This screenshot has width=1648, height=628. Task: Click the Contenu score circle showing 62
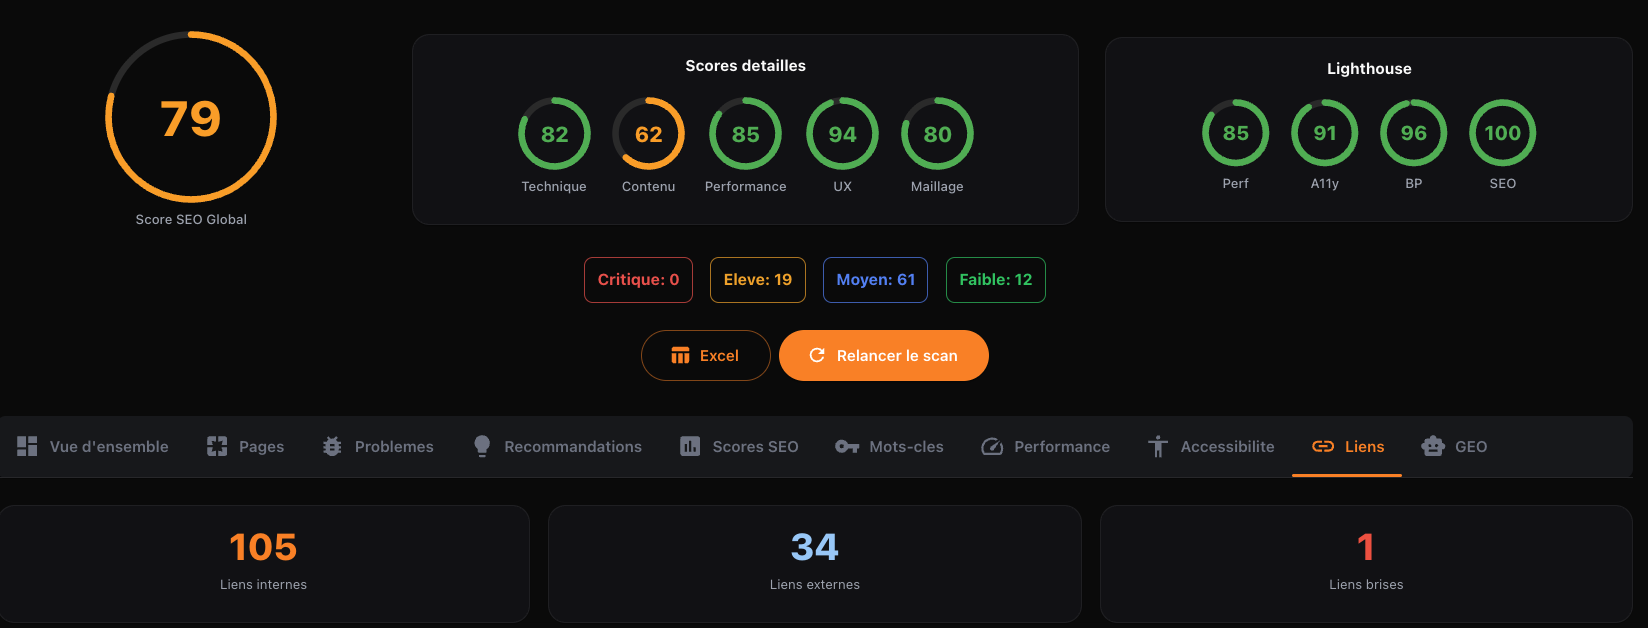point(648,134)
